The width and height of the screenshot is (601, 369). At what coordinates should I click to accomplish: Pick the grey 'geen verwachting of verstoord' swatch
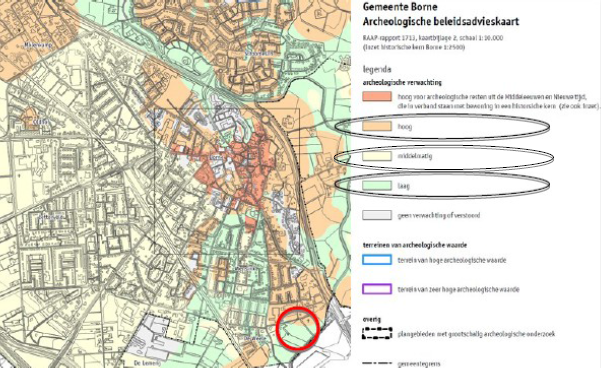pyautogui.click(x=377, y=215)
